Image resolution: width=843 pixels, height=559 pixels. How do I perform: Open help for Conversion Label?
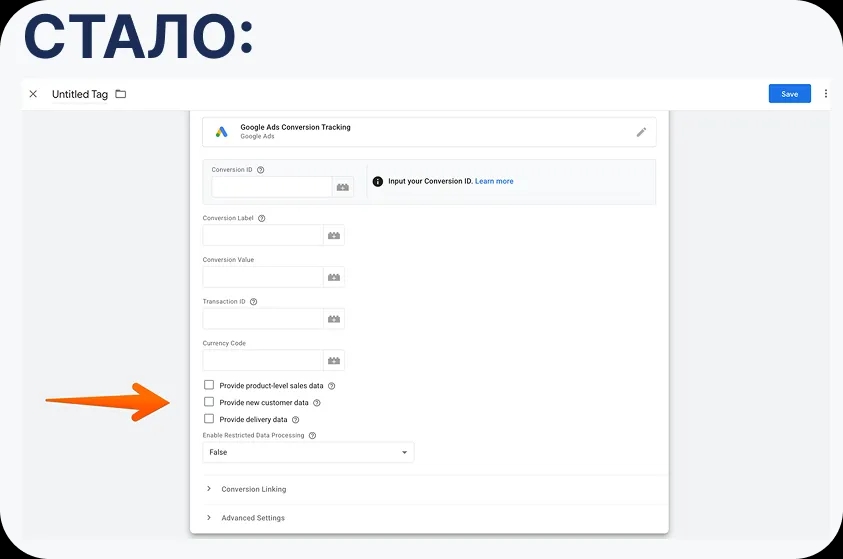(x=262, y=218)
